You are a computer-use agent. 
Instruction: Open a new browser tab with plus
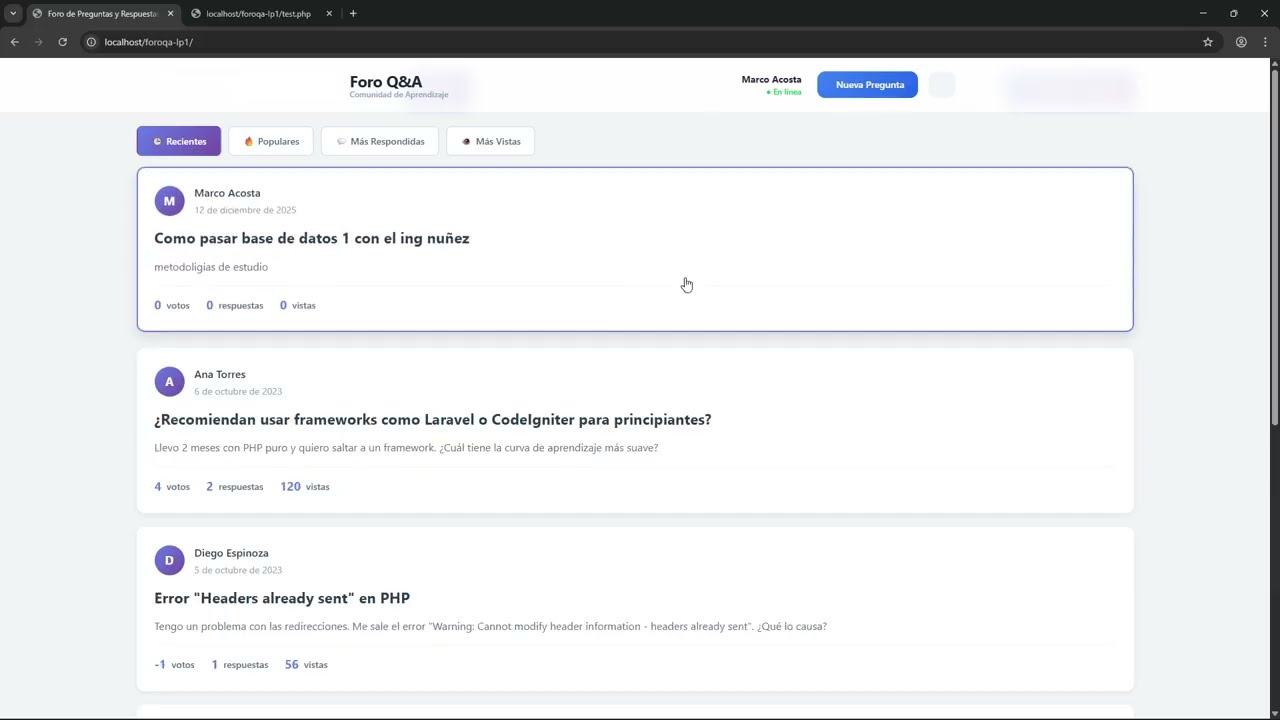click(x=353, y=13)
